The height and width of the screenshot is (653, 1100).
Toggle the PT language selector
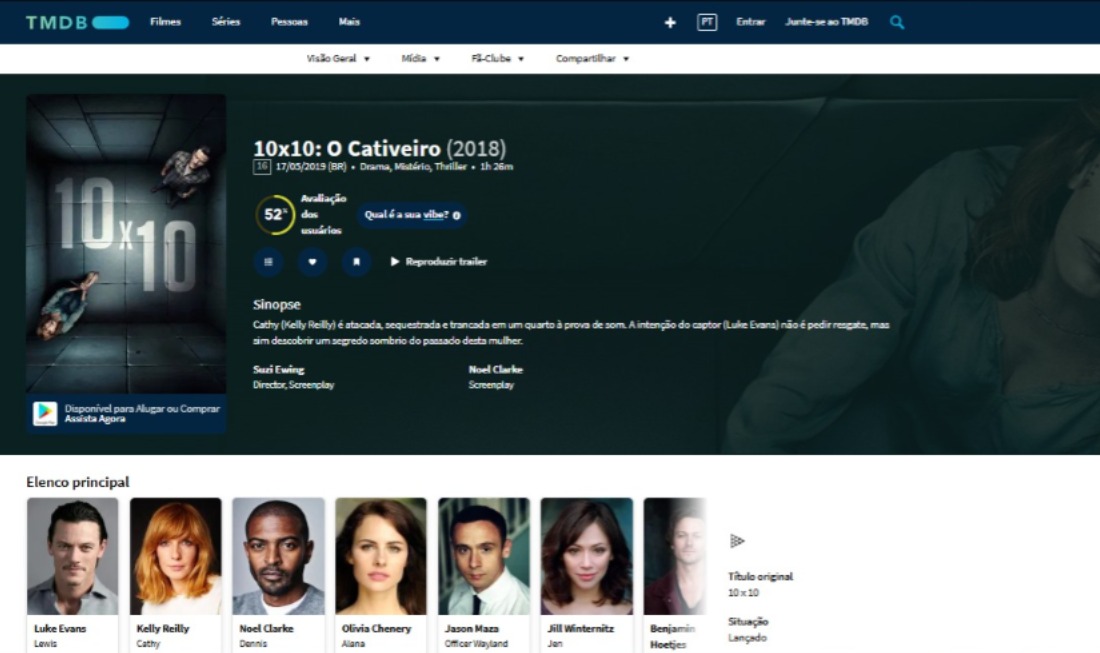(707, 22)
